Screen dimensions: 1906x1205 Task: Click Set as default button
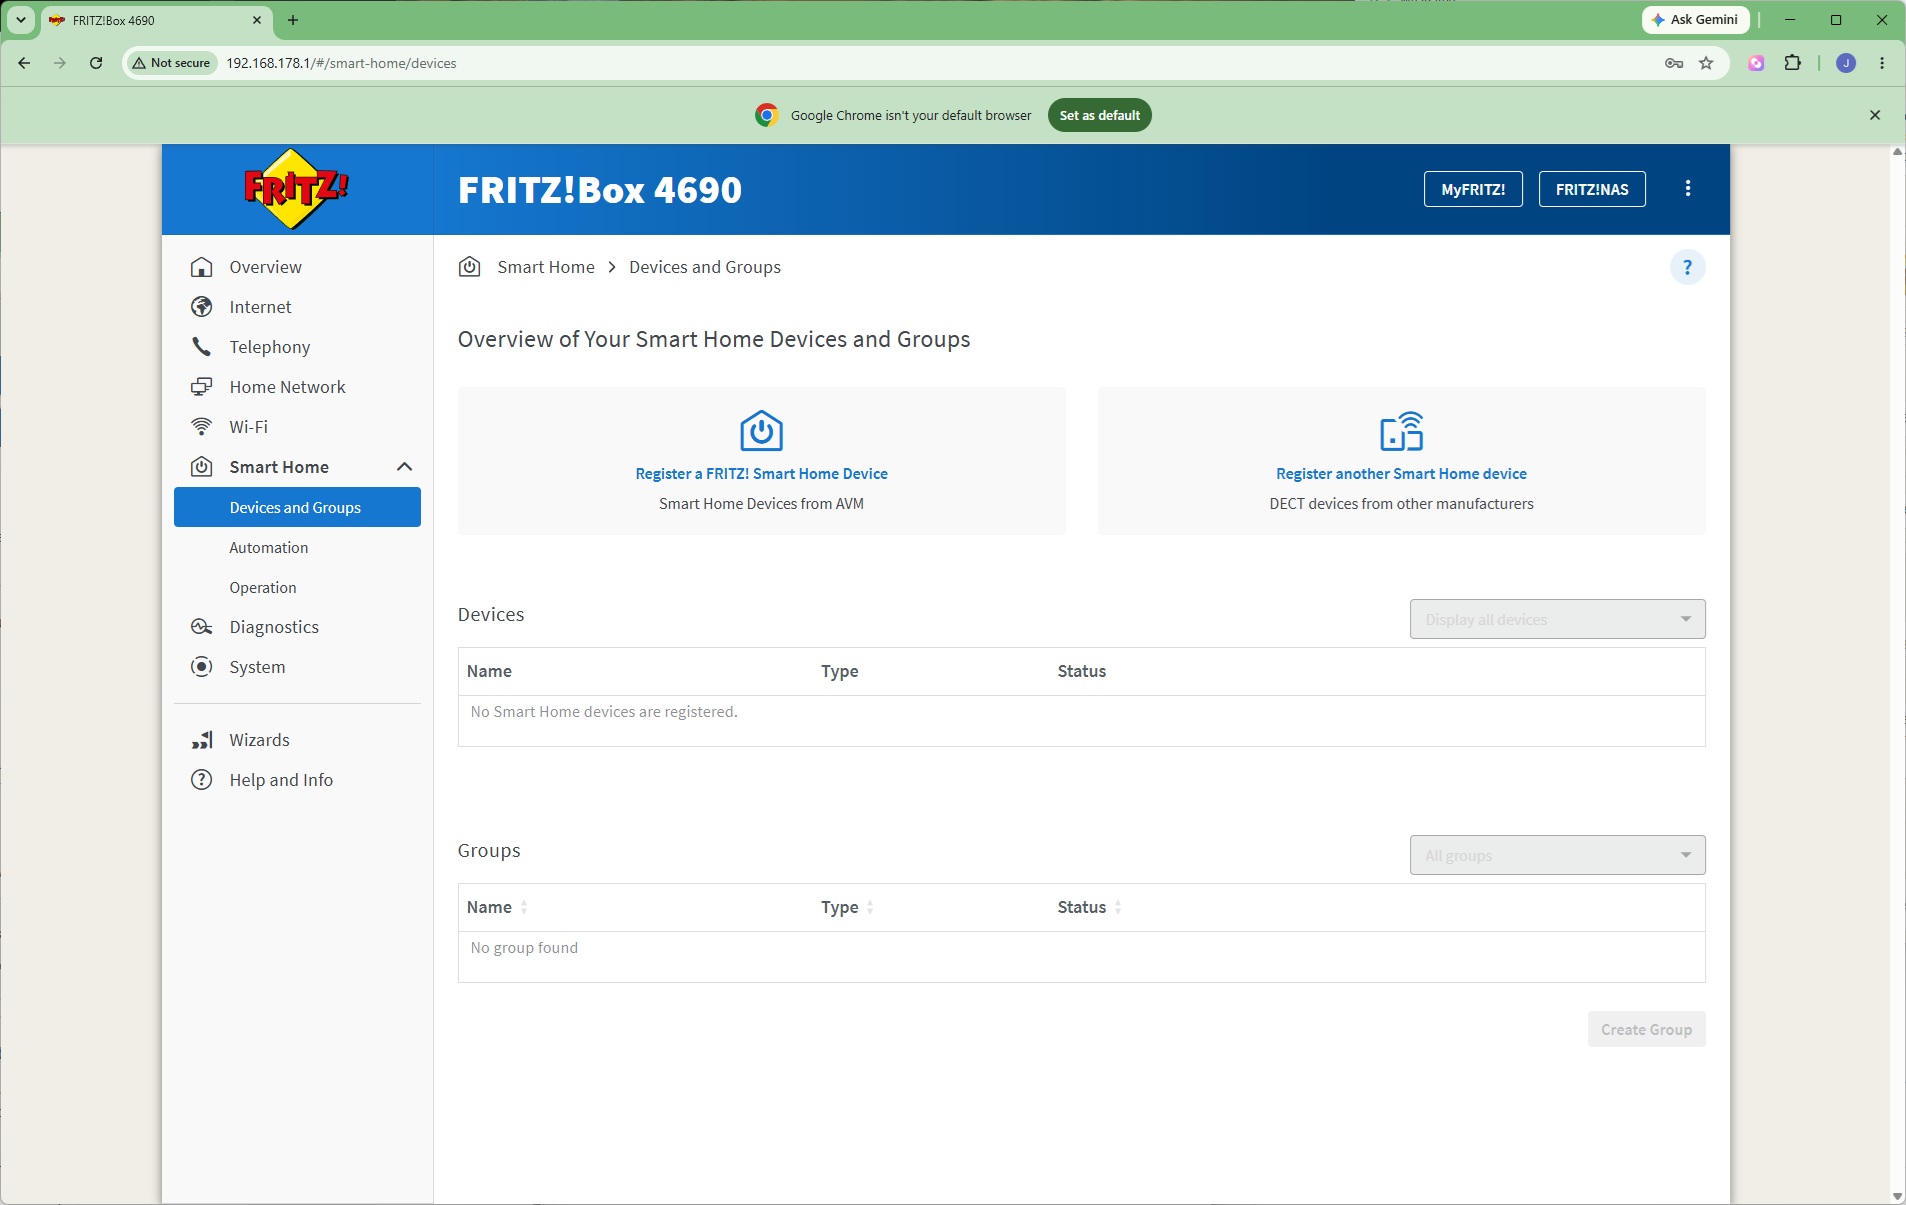(x=1099, y=115)
